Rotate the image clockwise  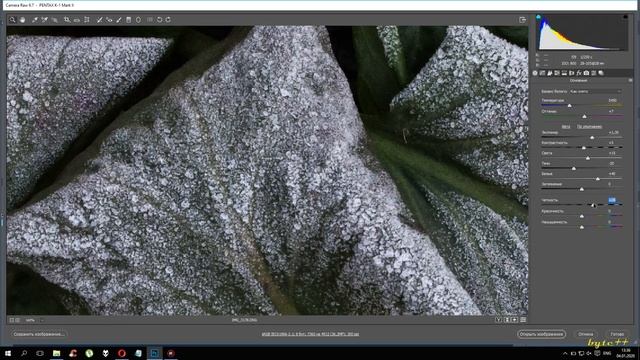(x=168, y=20)
